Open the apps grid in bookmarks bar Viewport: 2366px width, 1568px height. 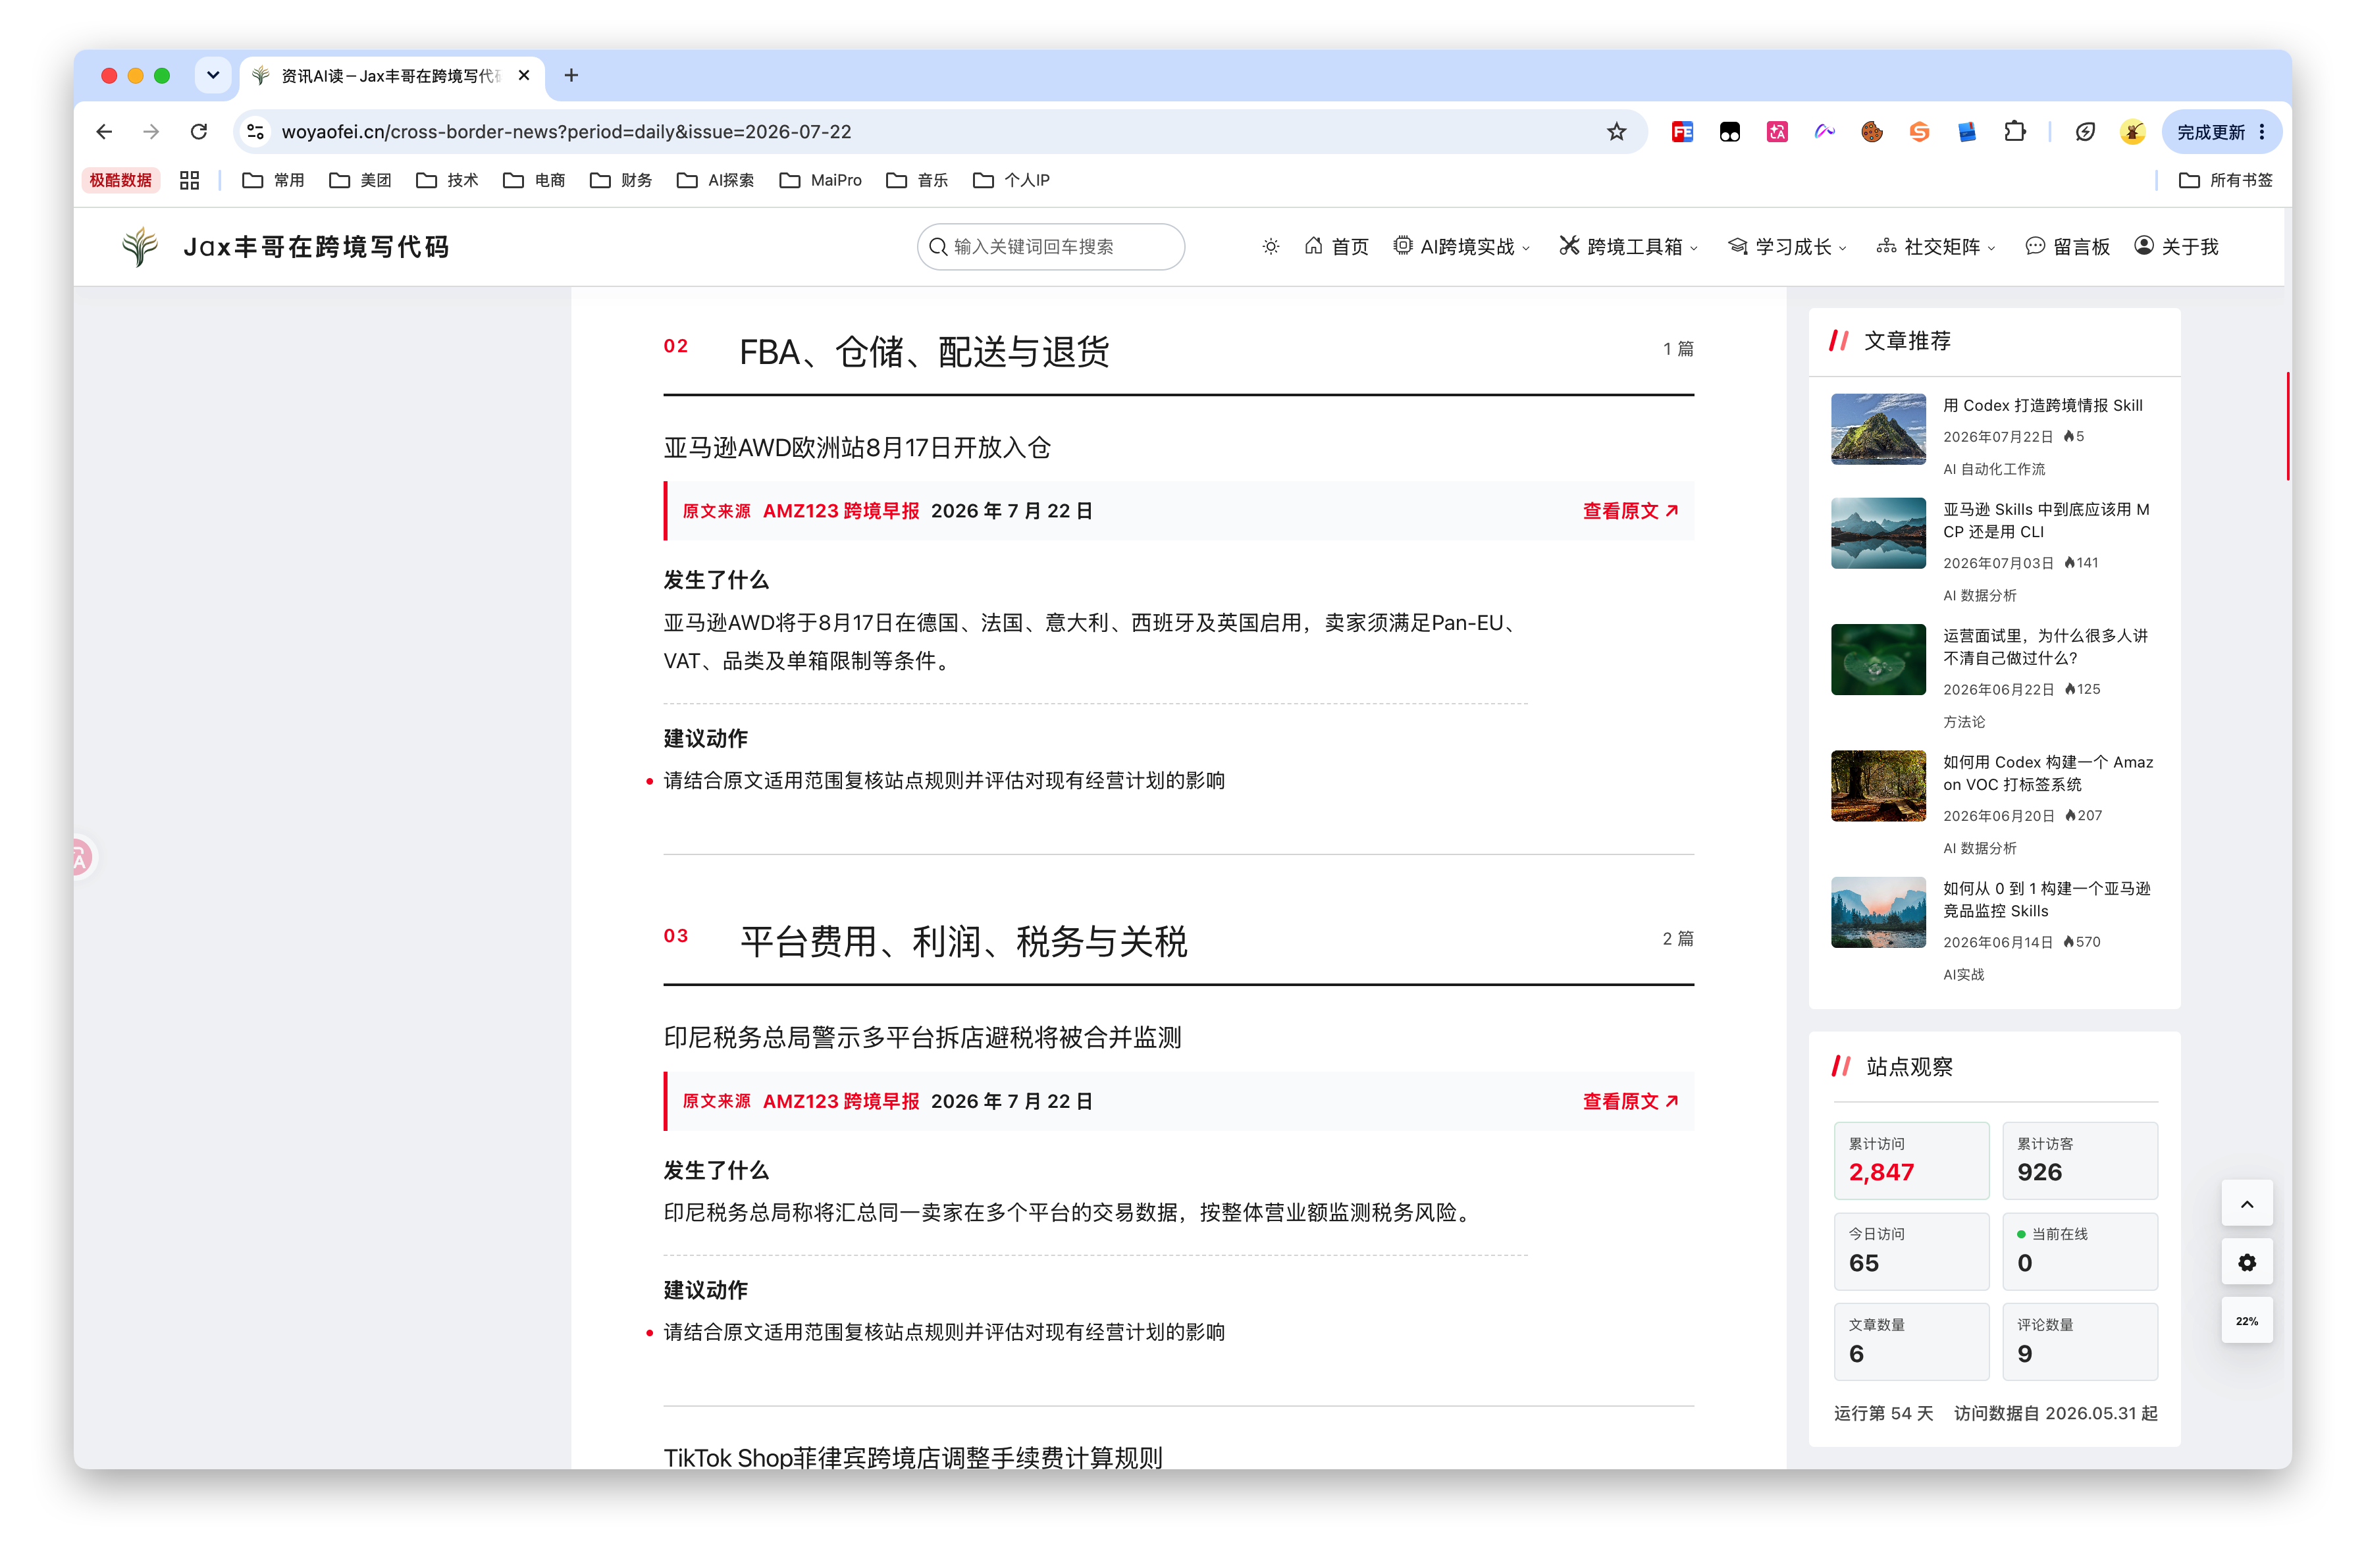click(189, 180)
